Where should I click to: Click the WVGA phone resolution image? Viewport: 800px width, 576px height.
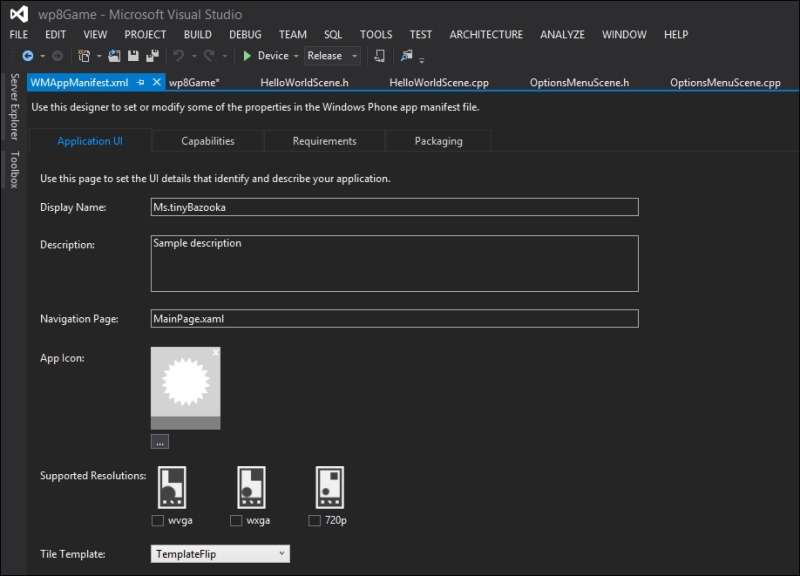[x=172, y=487]
